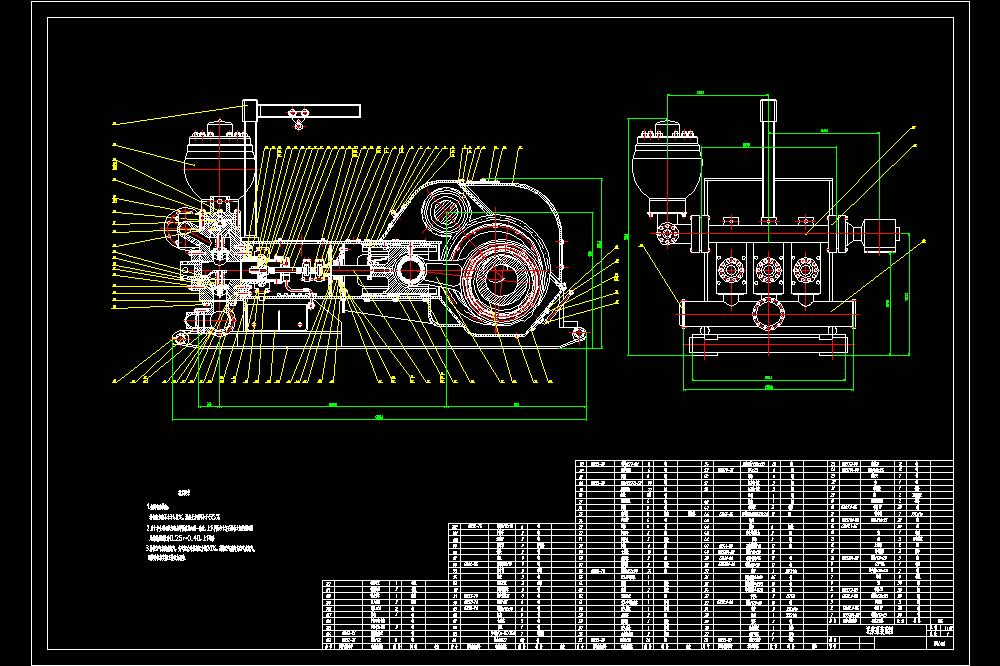Click the cylindrical fitting at the right end of the end view

[880, 235]
